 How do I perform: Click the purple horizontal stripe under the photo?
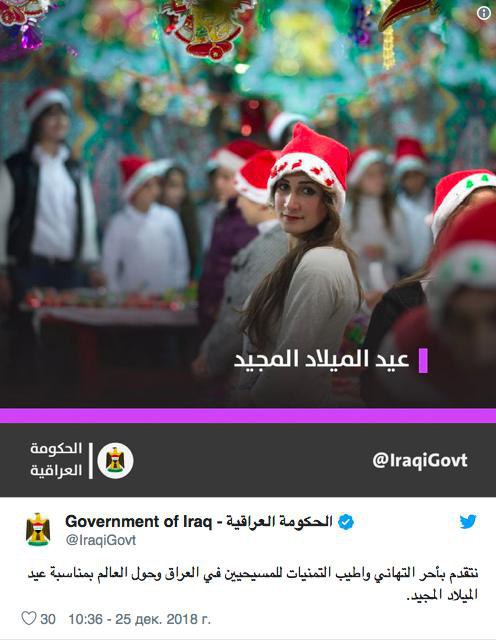(248, 416)
